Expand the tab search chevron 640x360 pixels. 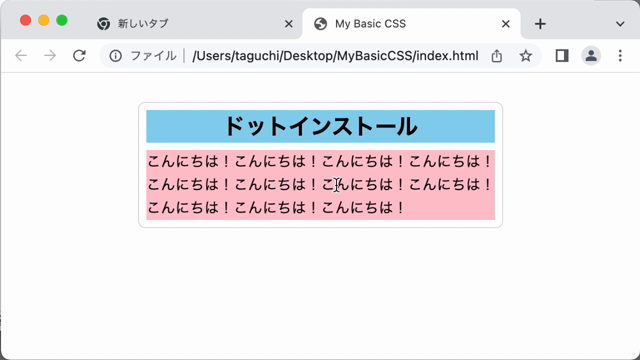tap(620, 24)
